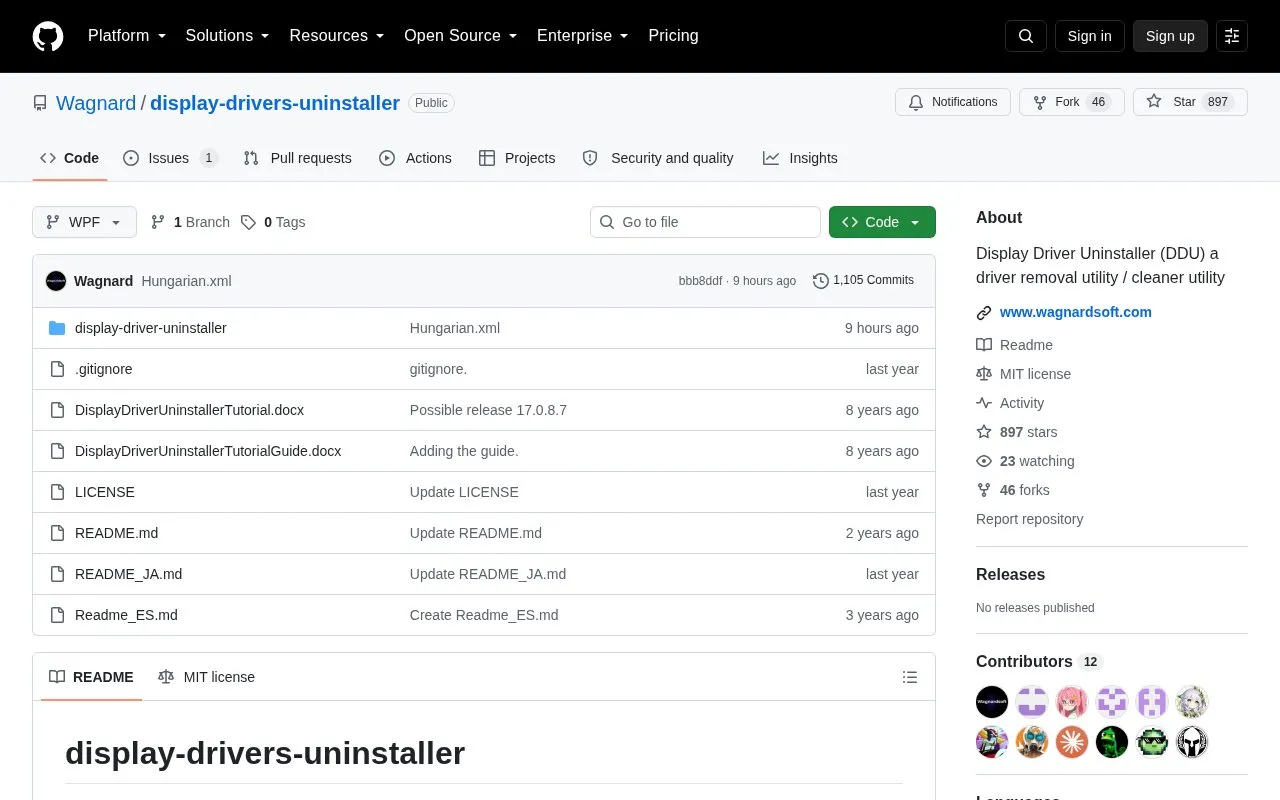Switch to the Pull requests tab
The height and width of the screenshot is (800, 1280).
click(297, 158)
